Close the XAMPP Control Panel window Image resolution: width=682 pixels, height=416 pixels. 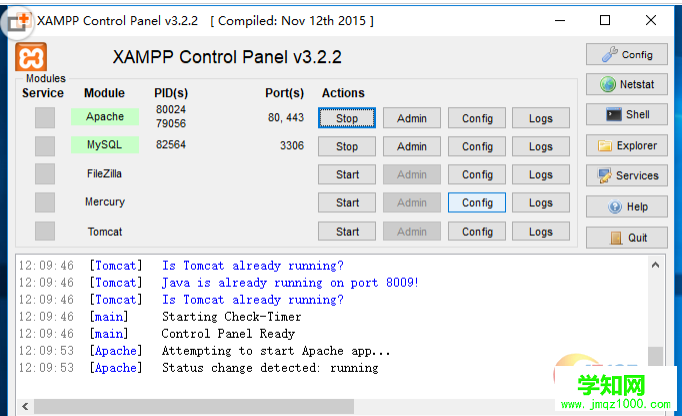tap(651, 20)
